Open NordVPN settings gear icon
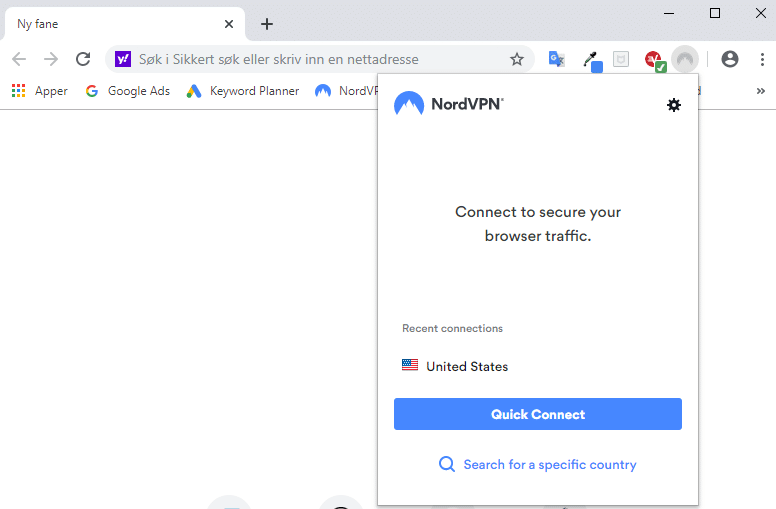 click(x=674, y=105)
